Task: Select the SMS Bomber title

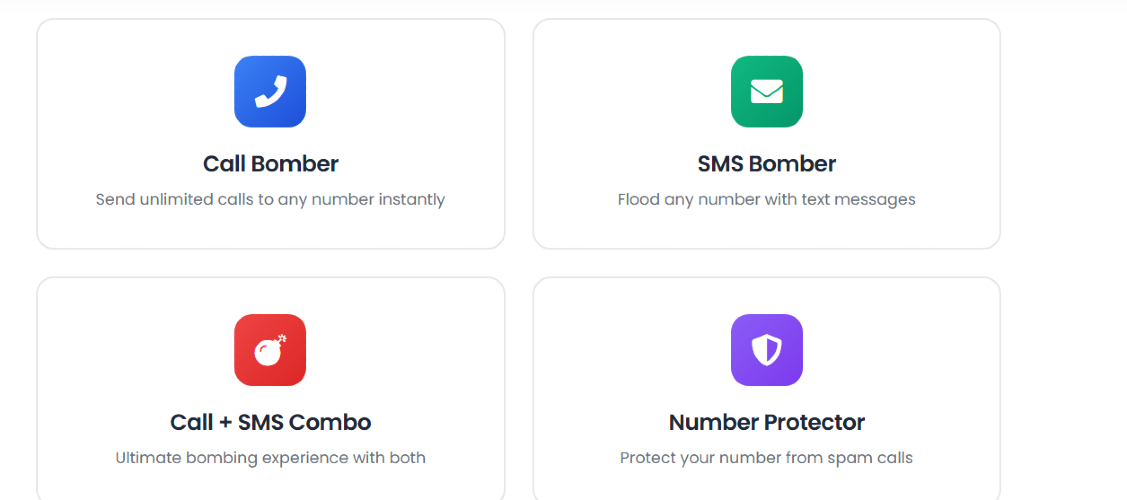Action: pyautogui.click(x=766, y=164)
